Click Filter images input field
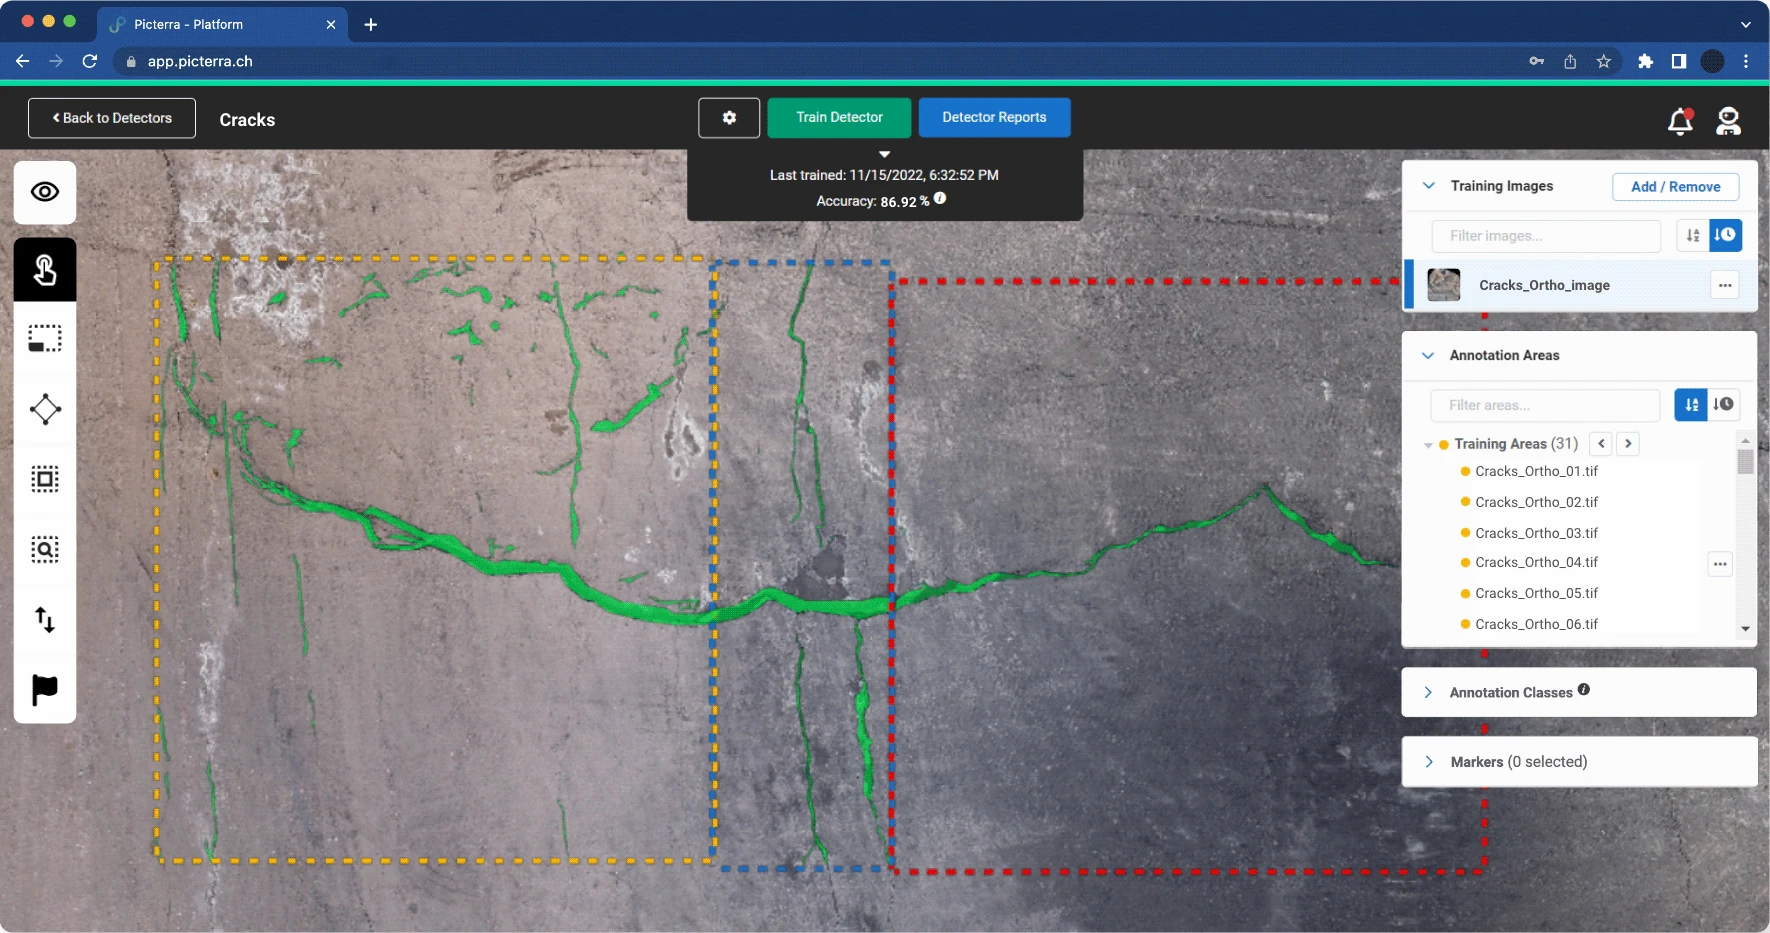The image size is (1770, 933). coord(1546,236)
